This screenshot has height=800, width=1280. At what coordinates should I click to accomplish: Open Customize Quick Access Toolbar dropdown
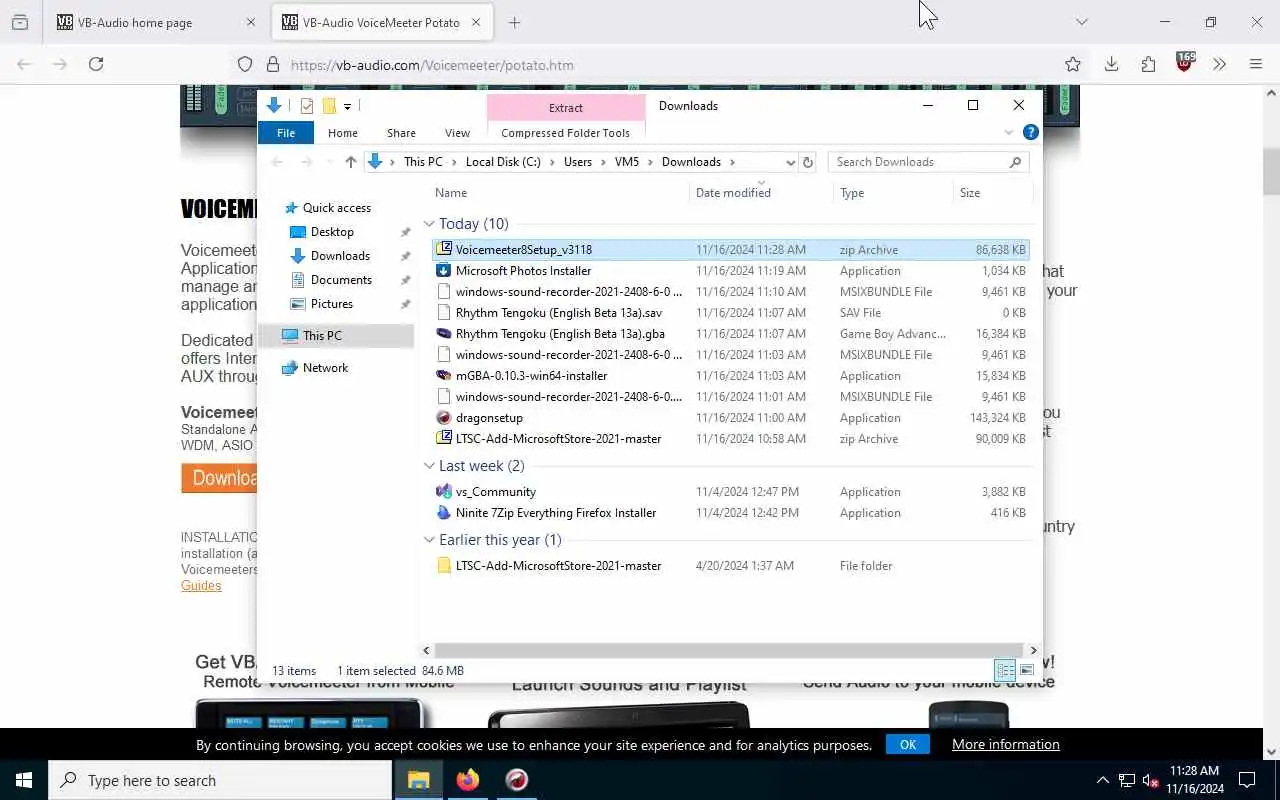(x=347, y=106)
